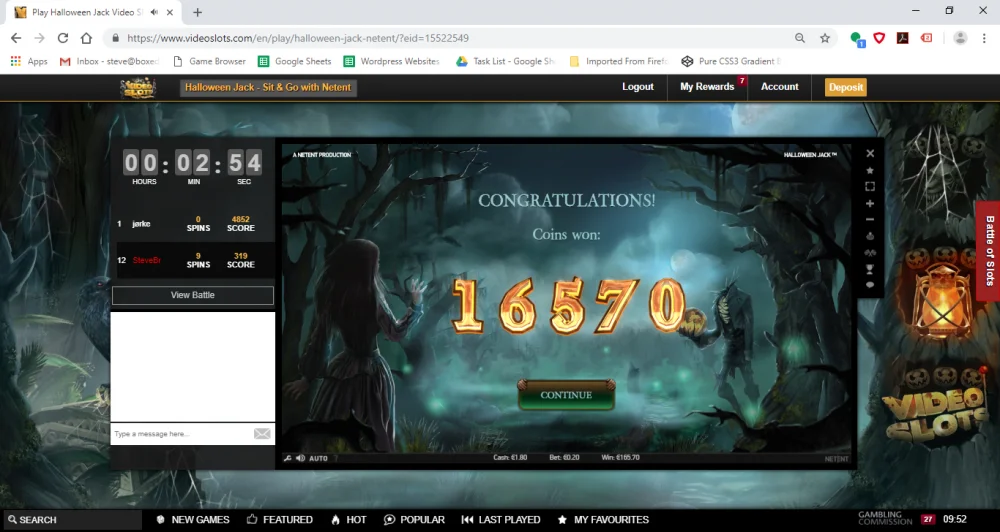
Task: Click the plus icon to enlarge game
Action: 870,203
